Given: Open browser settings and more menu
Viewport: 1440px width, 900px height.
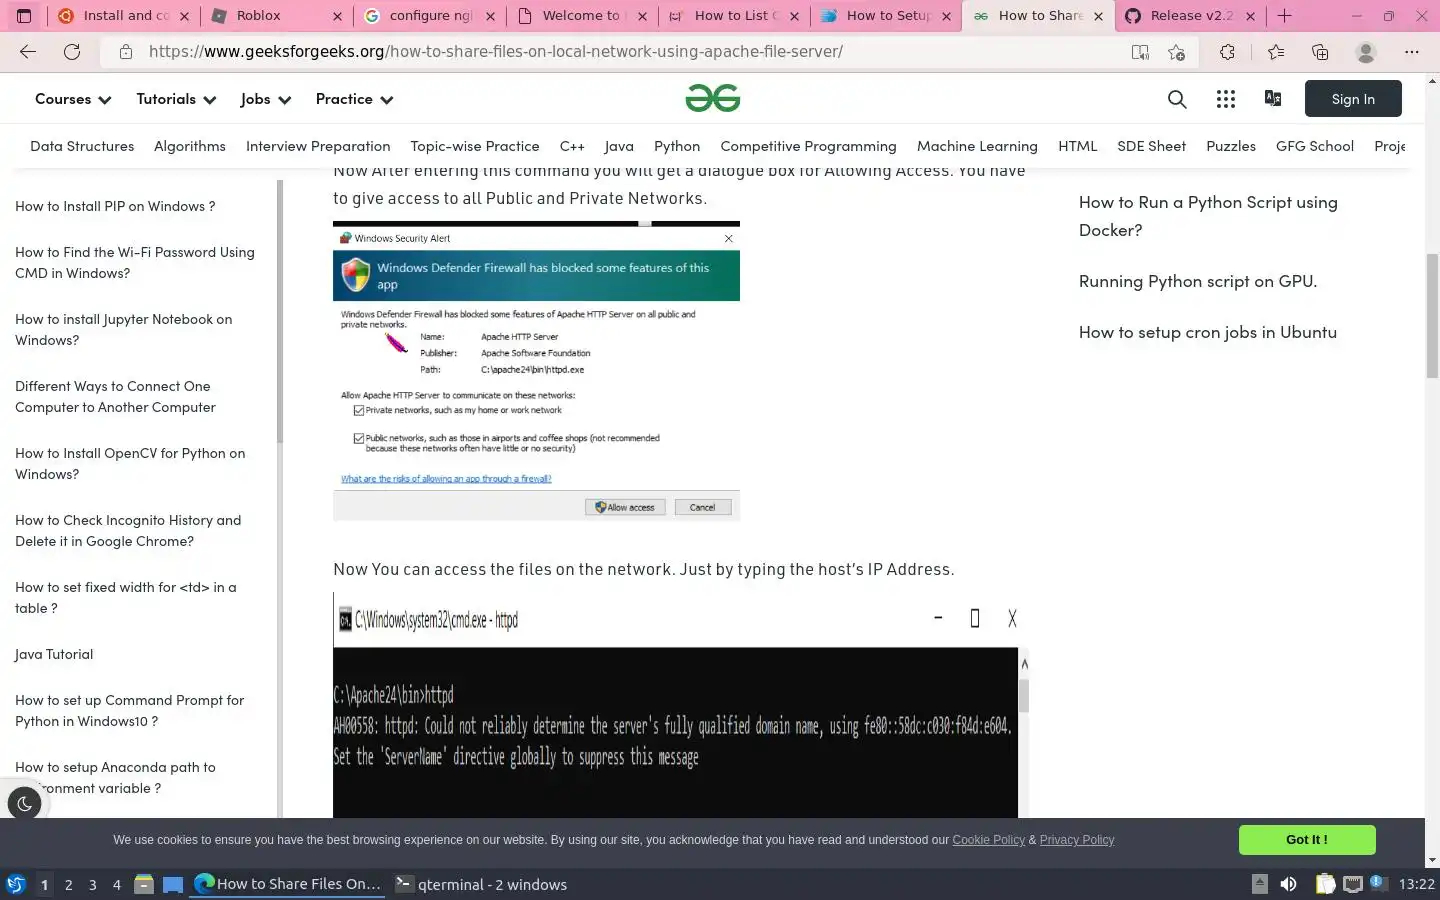Looking at the screenshot, I should 1412,52.
